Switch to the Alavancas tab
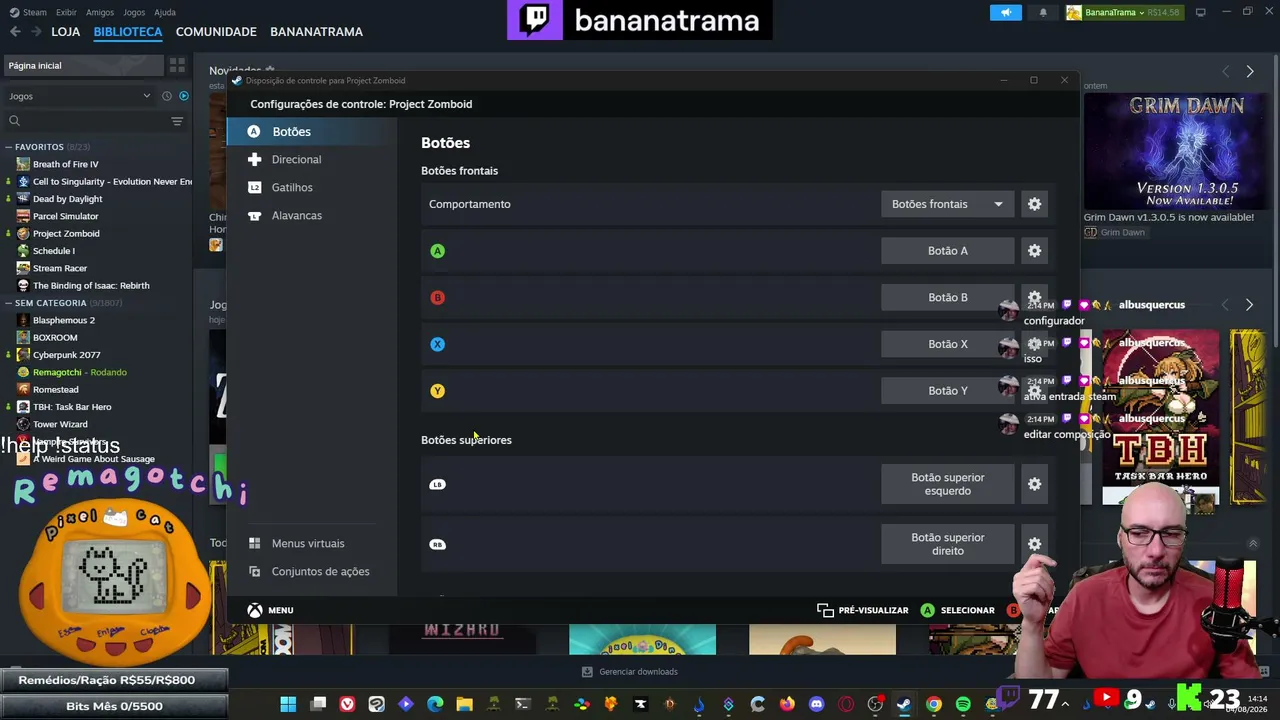The image size is (1280, 720). pyautogui.click(x=312, y=216)
